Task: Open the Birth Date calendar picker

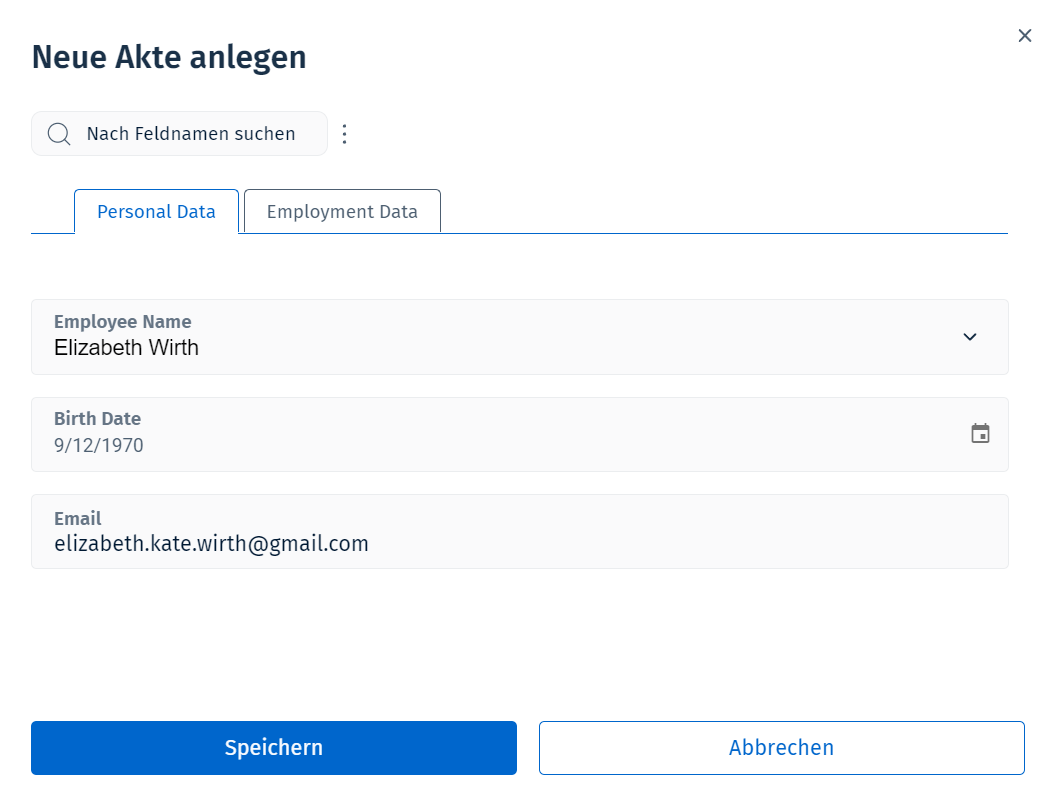Action: [980, 433]
